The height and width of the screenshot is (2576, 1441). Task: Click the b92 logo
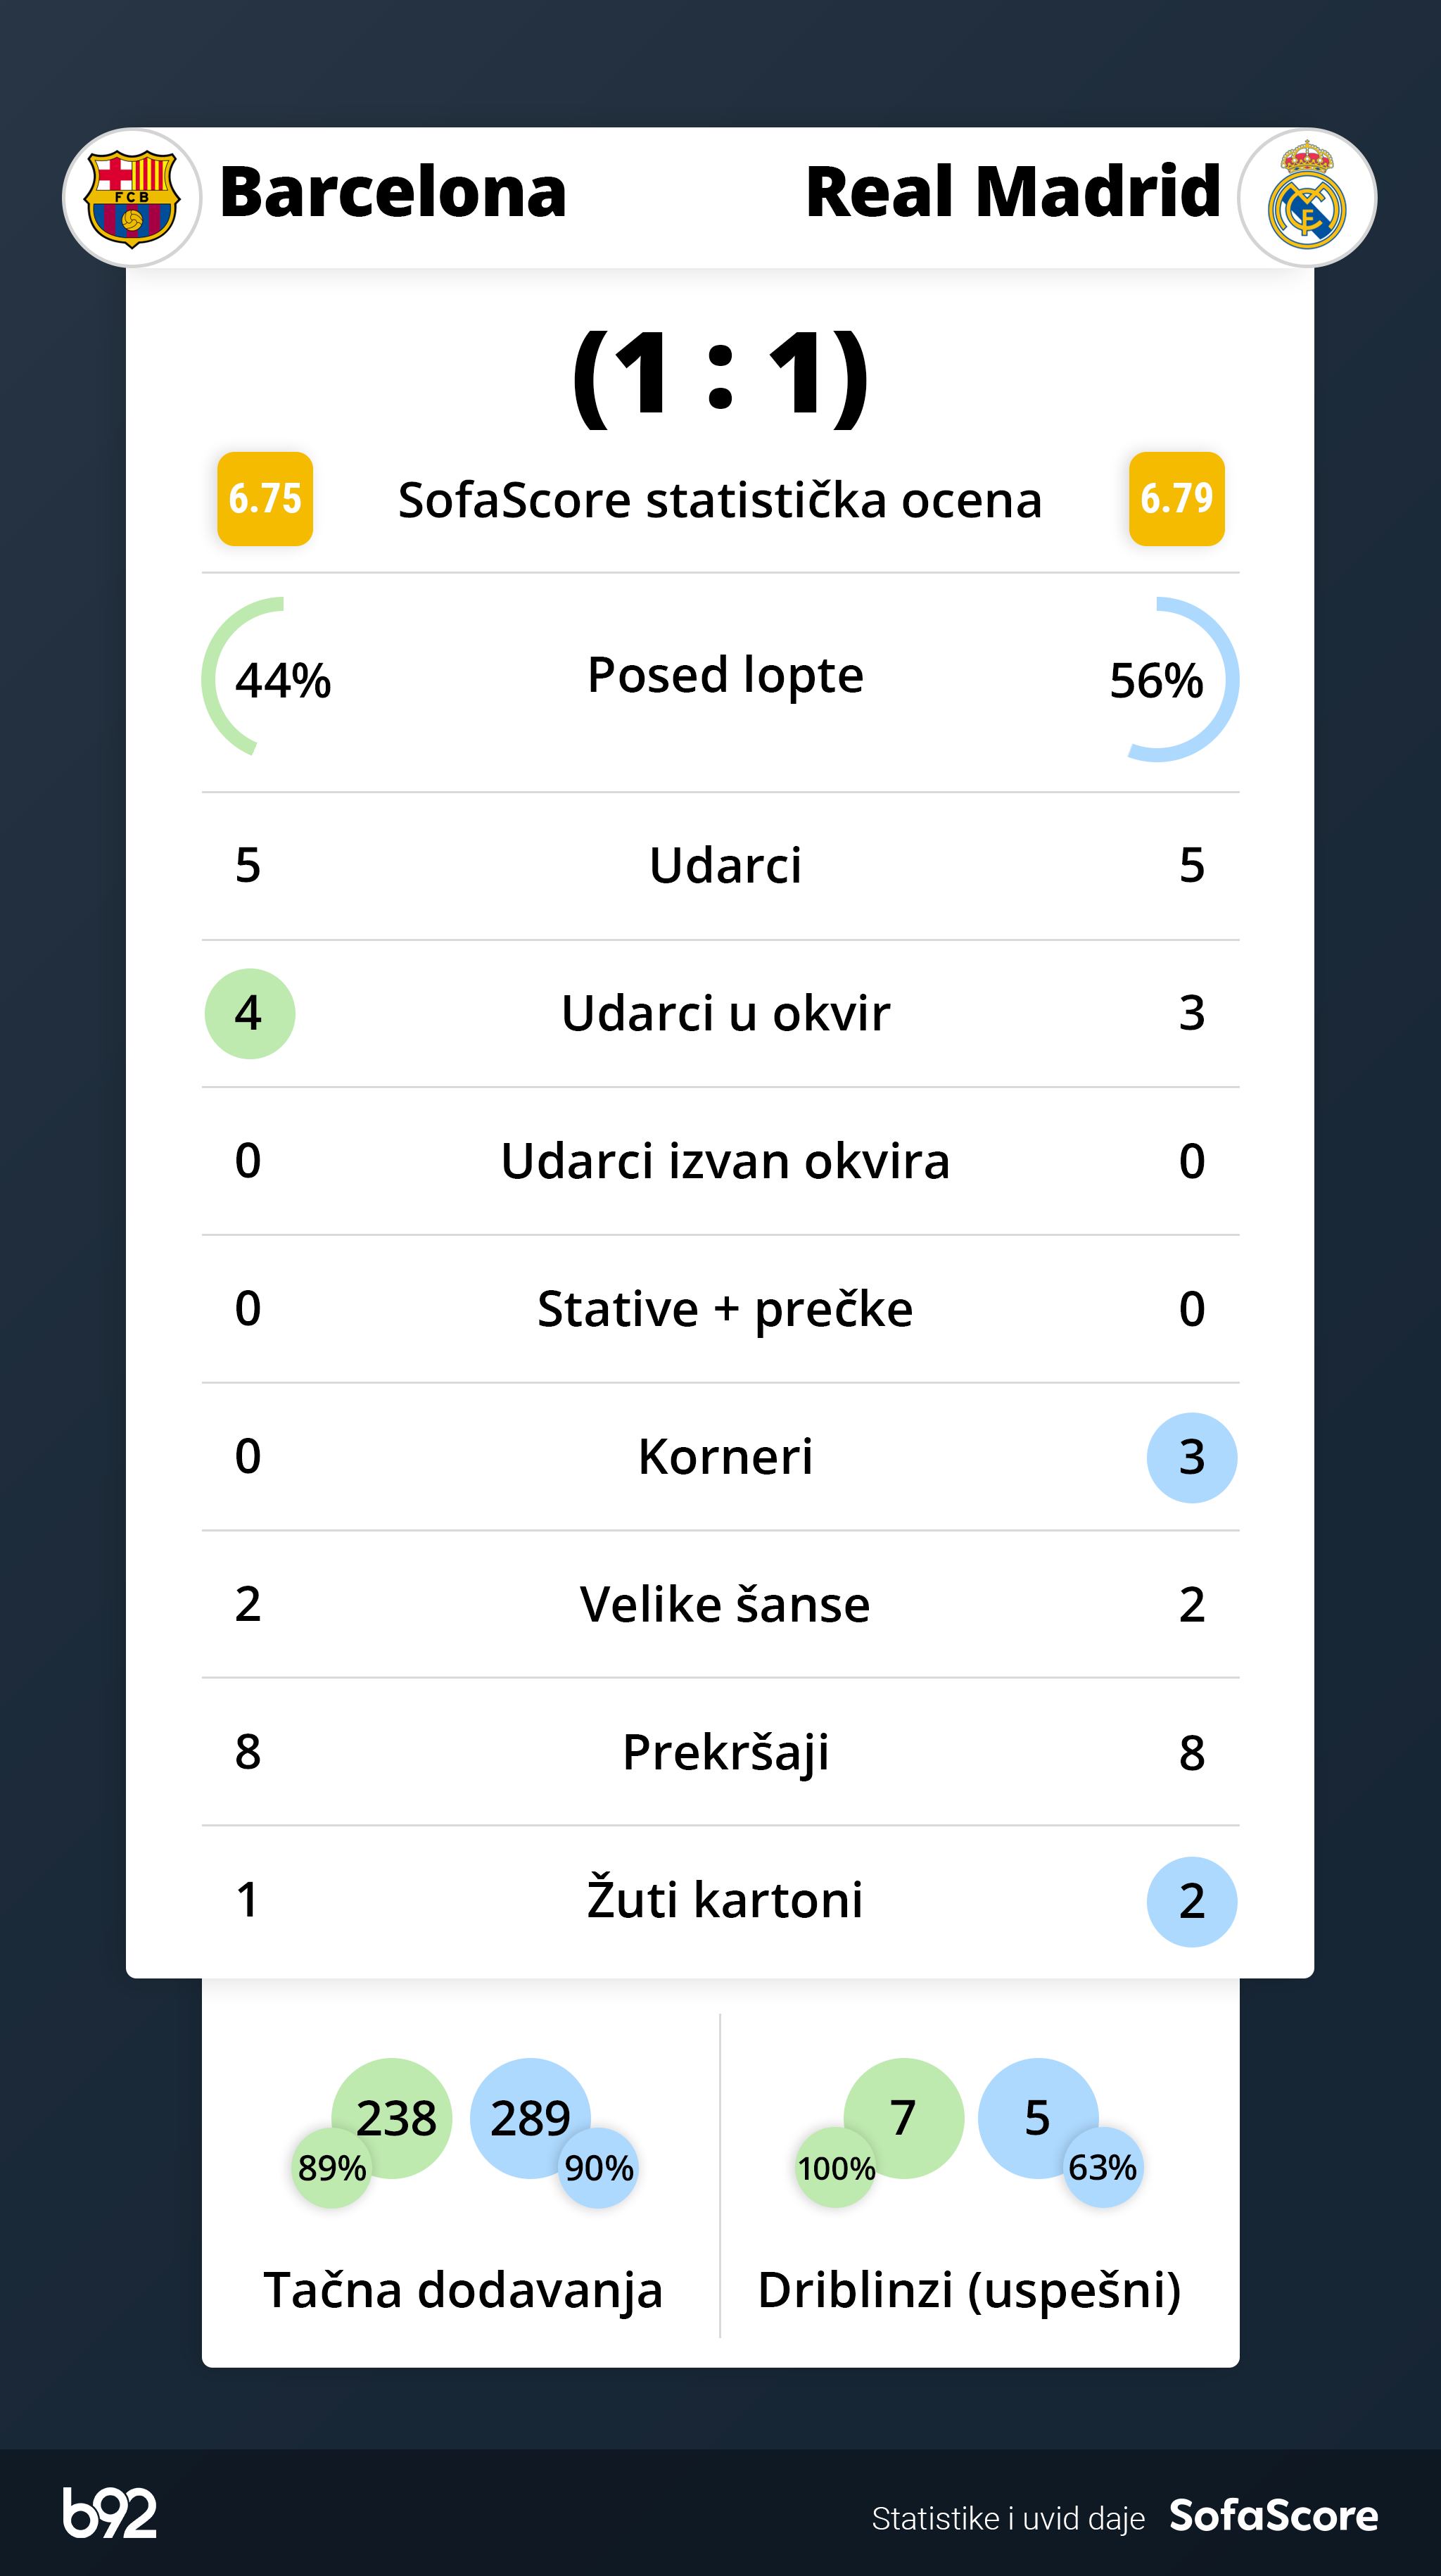pyautogui.click(x=110, y=2513)
